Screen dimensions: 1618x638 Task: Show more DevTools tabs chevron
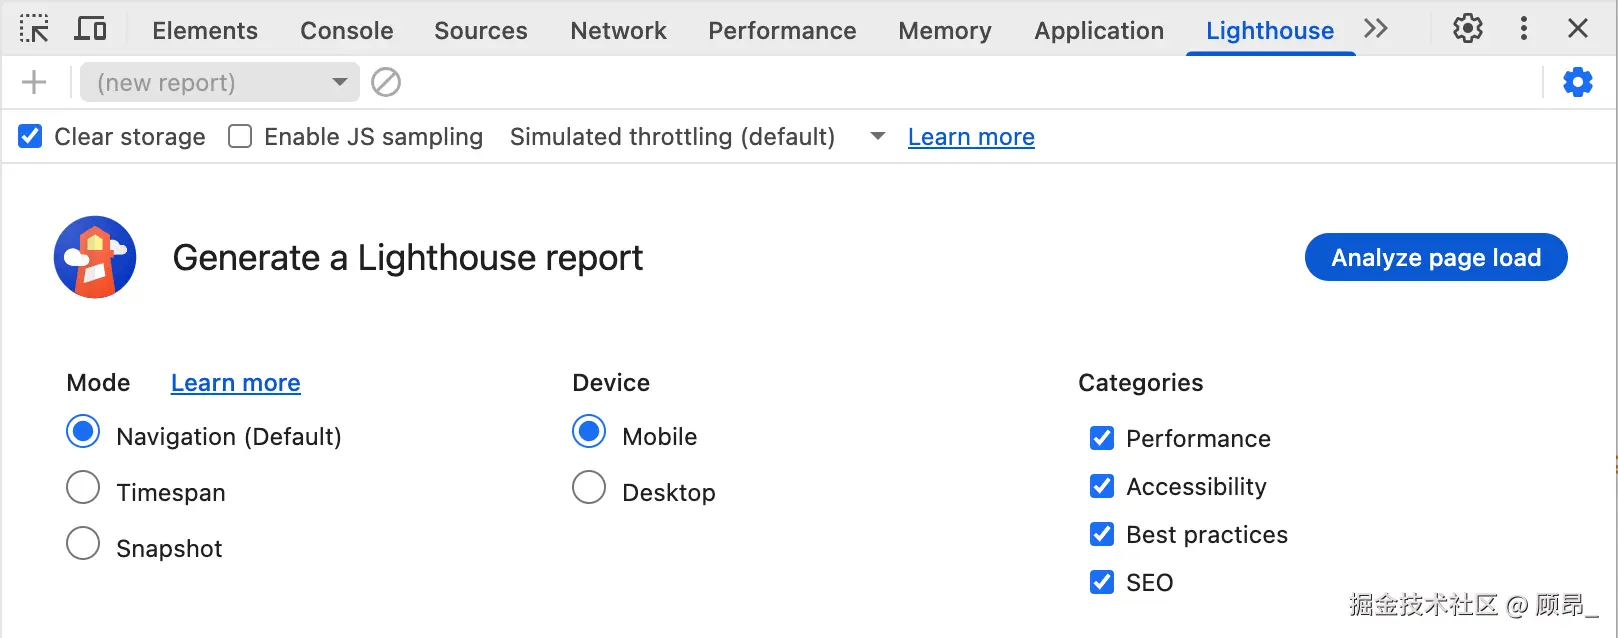point(1376,29)
